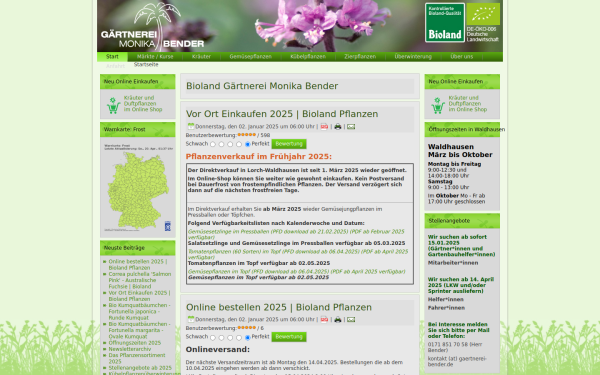
Task: Open Öffnungszeiten 2025 link in Neuste Beiträge
Action: pyautogui.click(x=135, y=343)
